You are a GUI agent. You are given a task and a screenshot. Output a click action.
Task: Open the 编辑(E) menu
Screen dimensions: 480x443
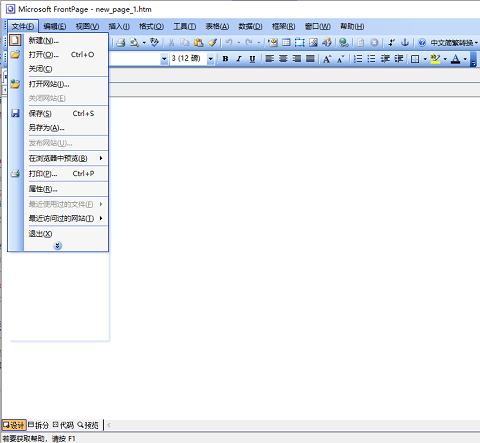pyautogui.click(x=55, y=26)
